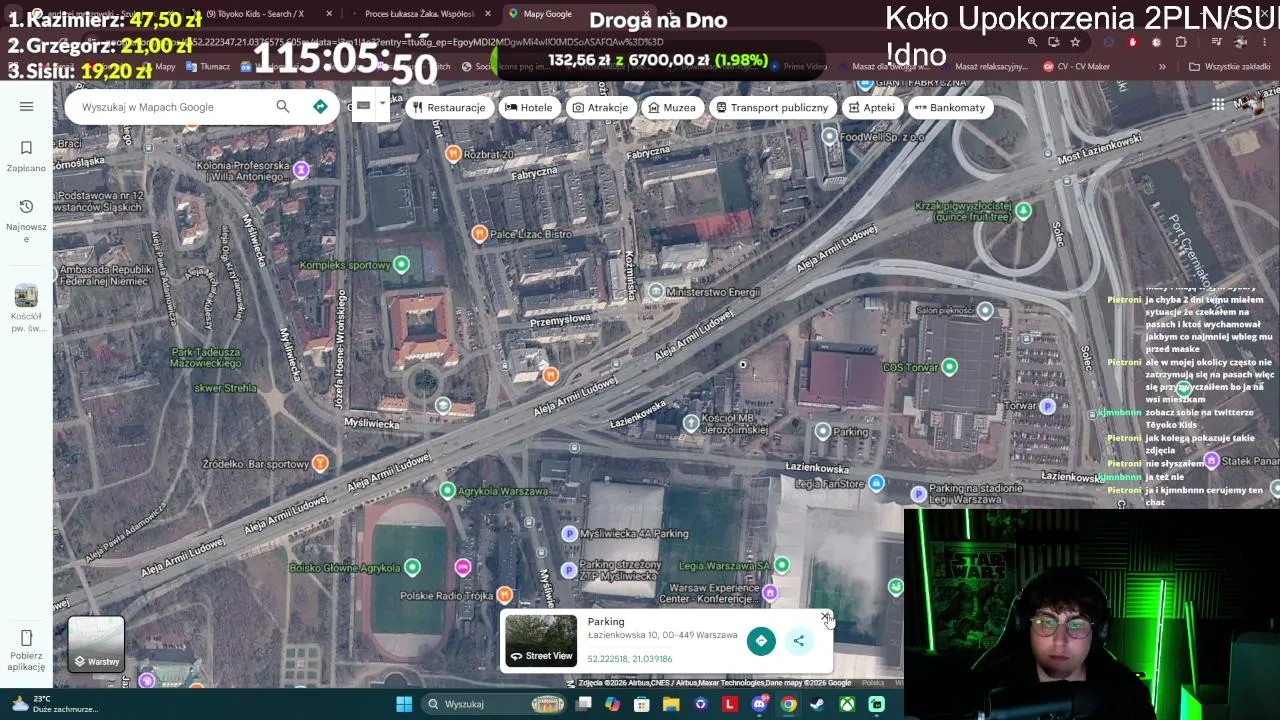Select the Palce Lizać Bistro restaurant pin

tap(480, 233)
